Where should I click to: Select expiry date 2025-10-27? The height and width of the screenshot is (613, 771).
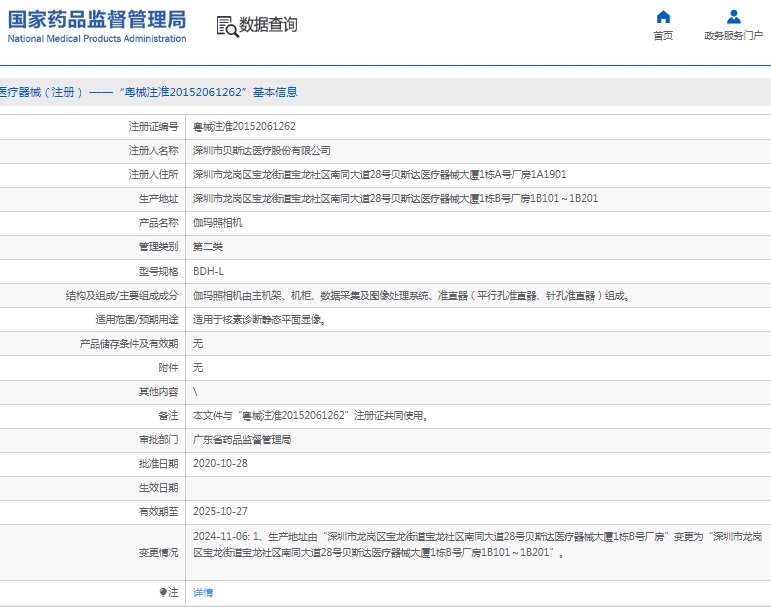coord(220,512)
